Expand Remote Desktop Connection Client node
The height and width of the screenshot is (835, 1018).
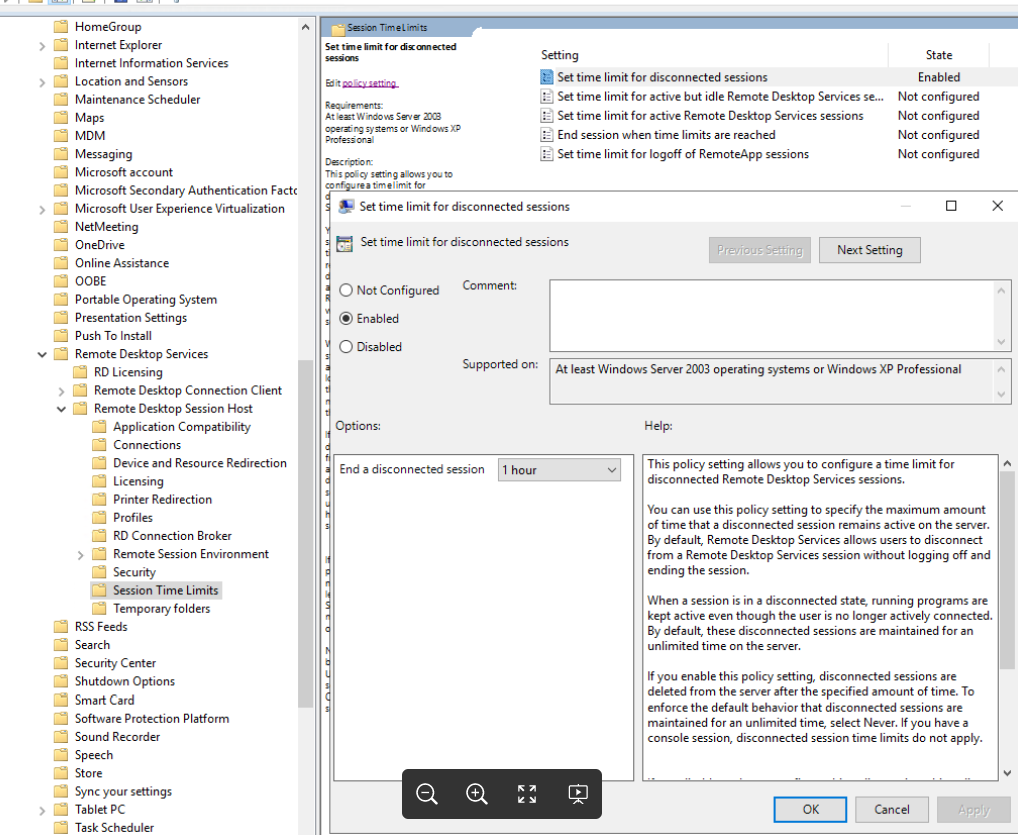pyautogui.click(x=61, y=392)
